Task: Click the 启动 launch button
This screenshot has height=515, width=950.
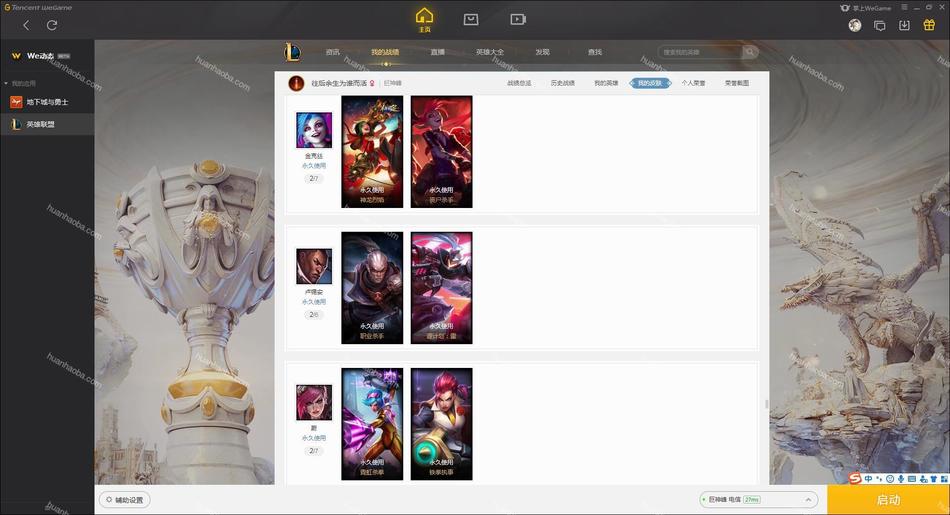Action: click(x=888, y=500)
